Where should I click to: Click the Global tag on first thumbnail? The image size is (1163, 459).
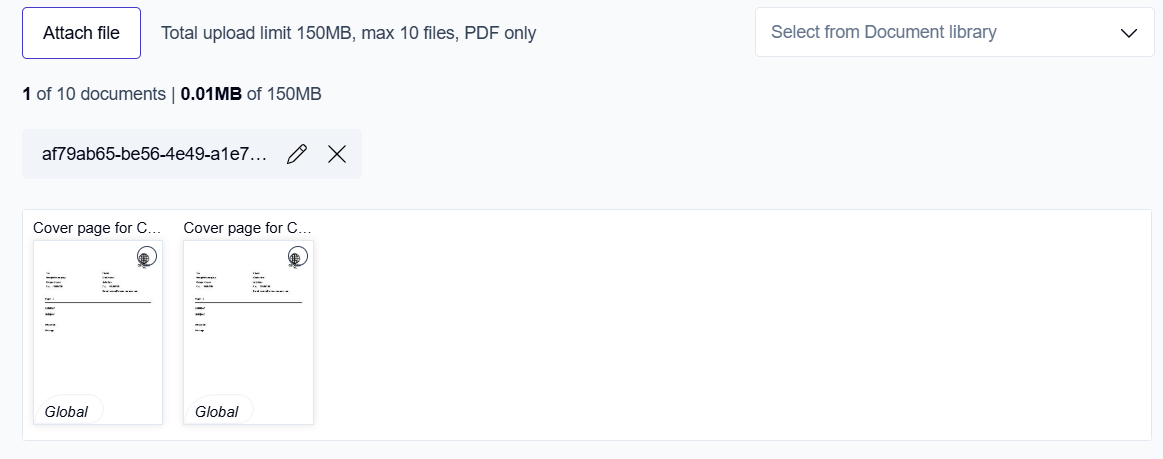coord(67,411)
